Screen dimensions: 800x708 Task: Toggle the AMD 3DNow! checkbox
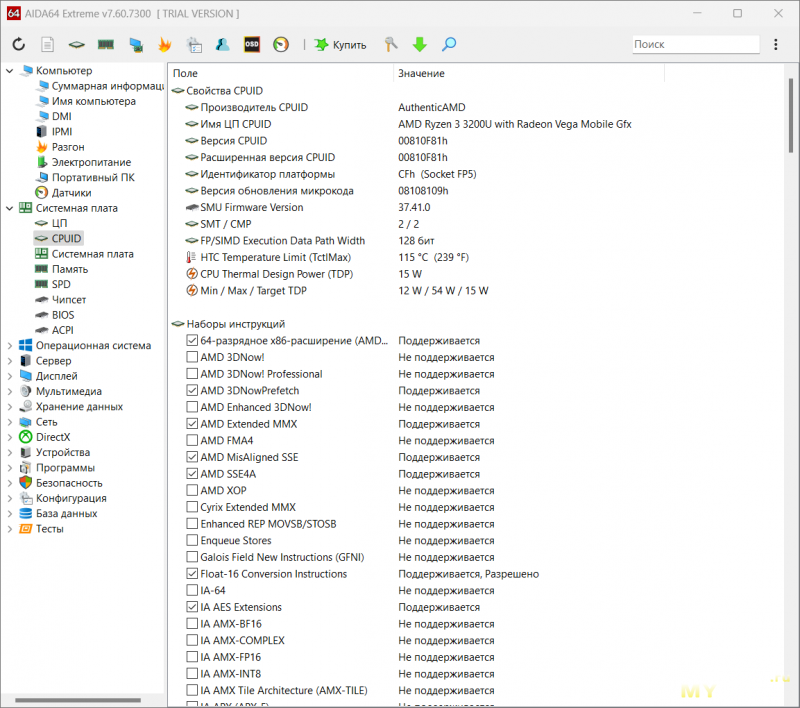(x=192, y=357)
